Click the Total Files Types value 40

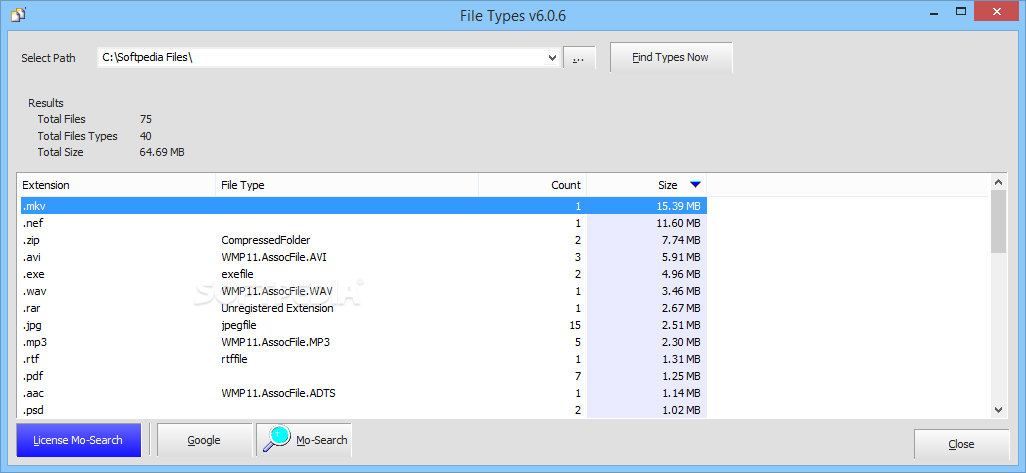[x=146, y=136]
